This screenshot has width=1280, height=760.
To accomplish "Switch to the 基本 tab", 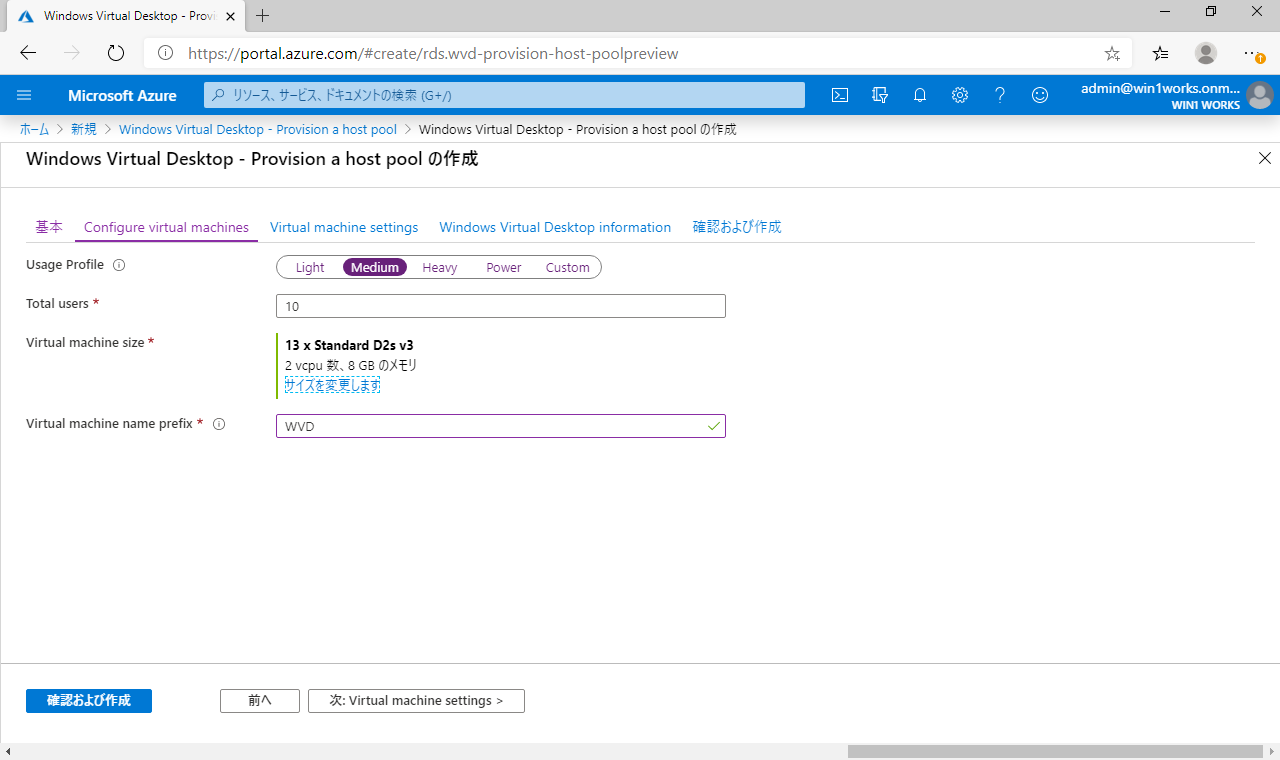I will click(49, 227).
